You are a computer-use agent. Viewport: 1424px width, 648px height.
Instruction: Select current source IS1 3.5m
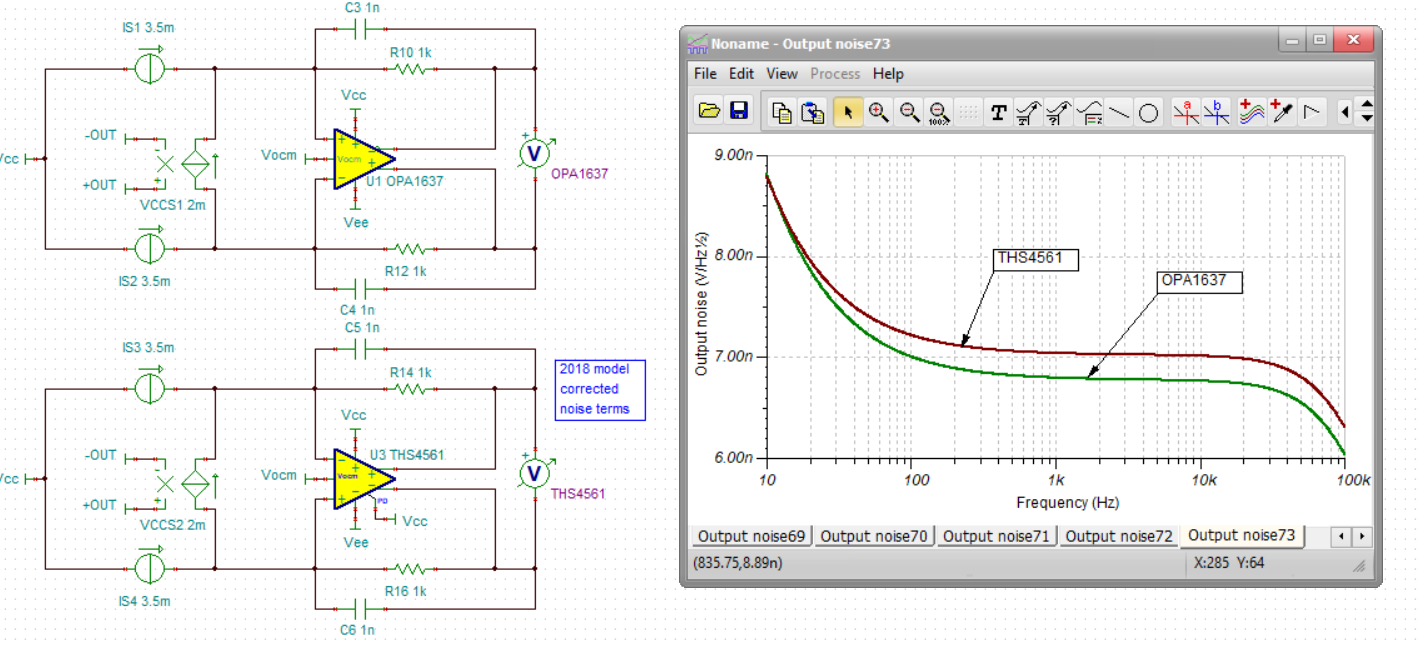[150, 69]
